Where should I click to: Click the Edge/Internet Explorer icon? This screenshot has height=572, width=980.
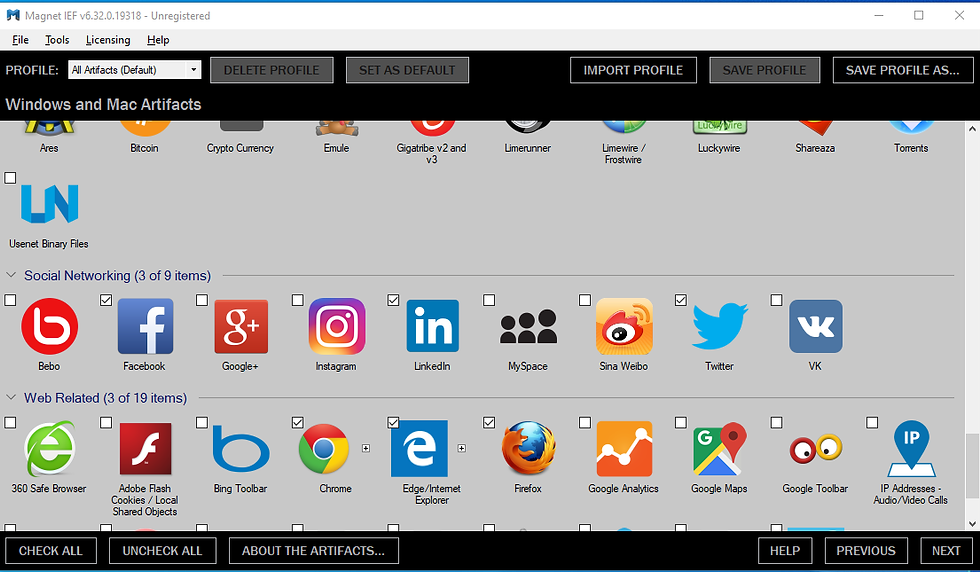pos(419,448)
